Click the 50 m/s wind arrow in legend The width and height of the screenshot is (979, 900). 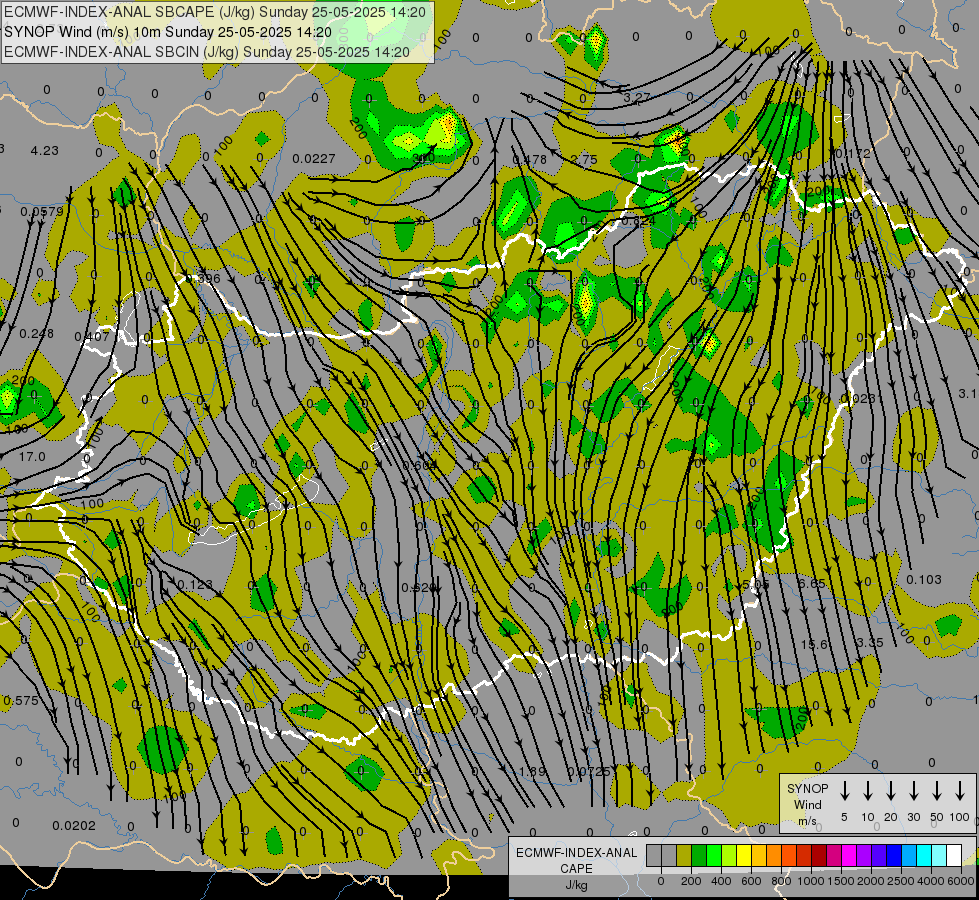click(937, 791)
